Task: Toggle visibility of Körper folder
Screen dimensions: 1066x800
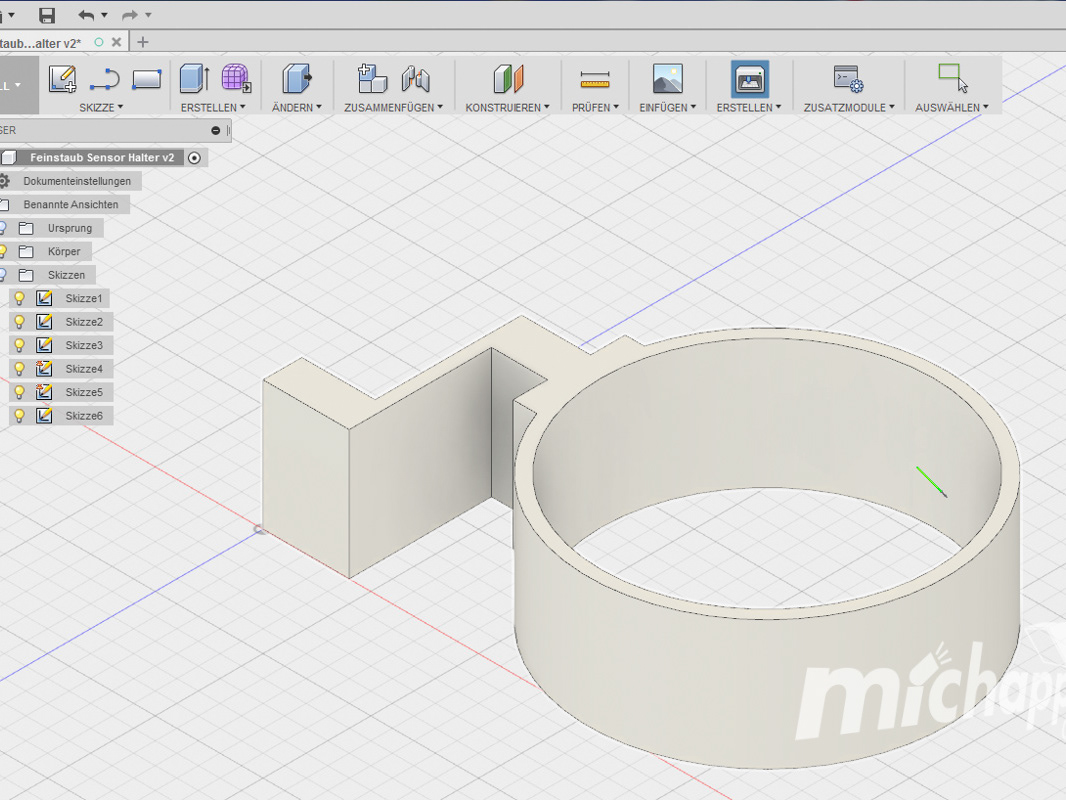Action: 3,251
